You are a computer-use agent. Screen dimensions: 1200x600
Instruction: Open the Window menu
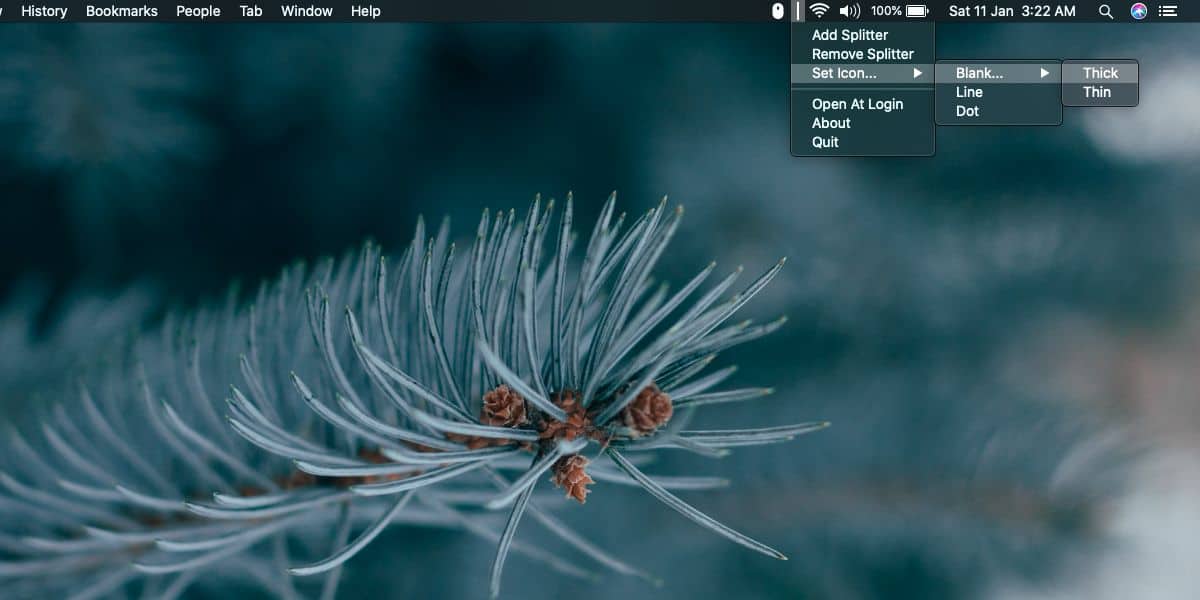click(x=307, y=11)
